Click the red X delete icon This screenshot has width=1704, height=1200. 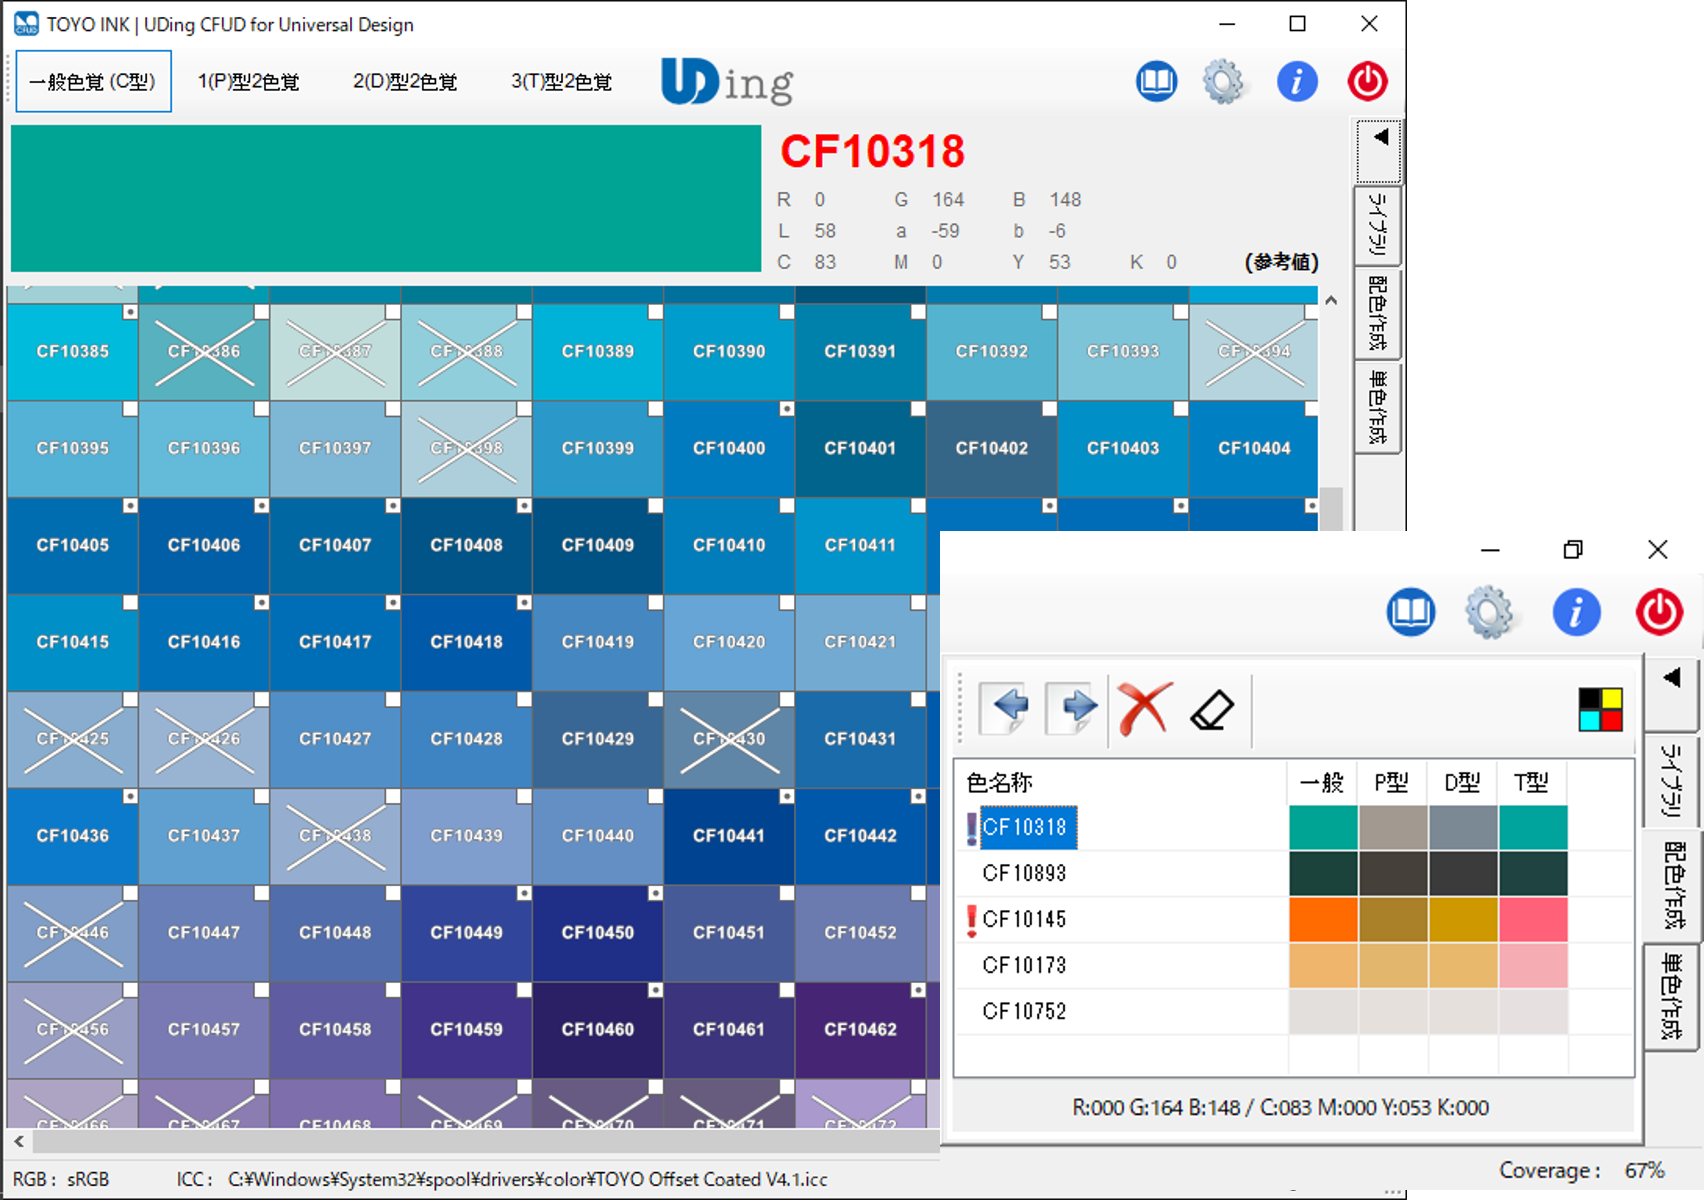[x=1143, y=710]
